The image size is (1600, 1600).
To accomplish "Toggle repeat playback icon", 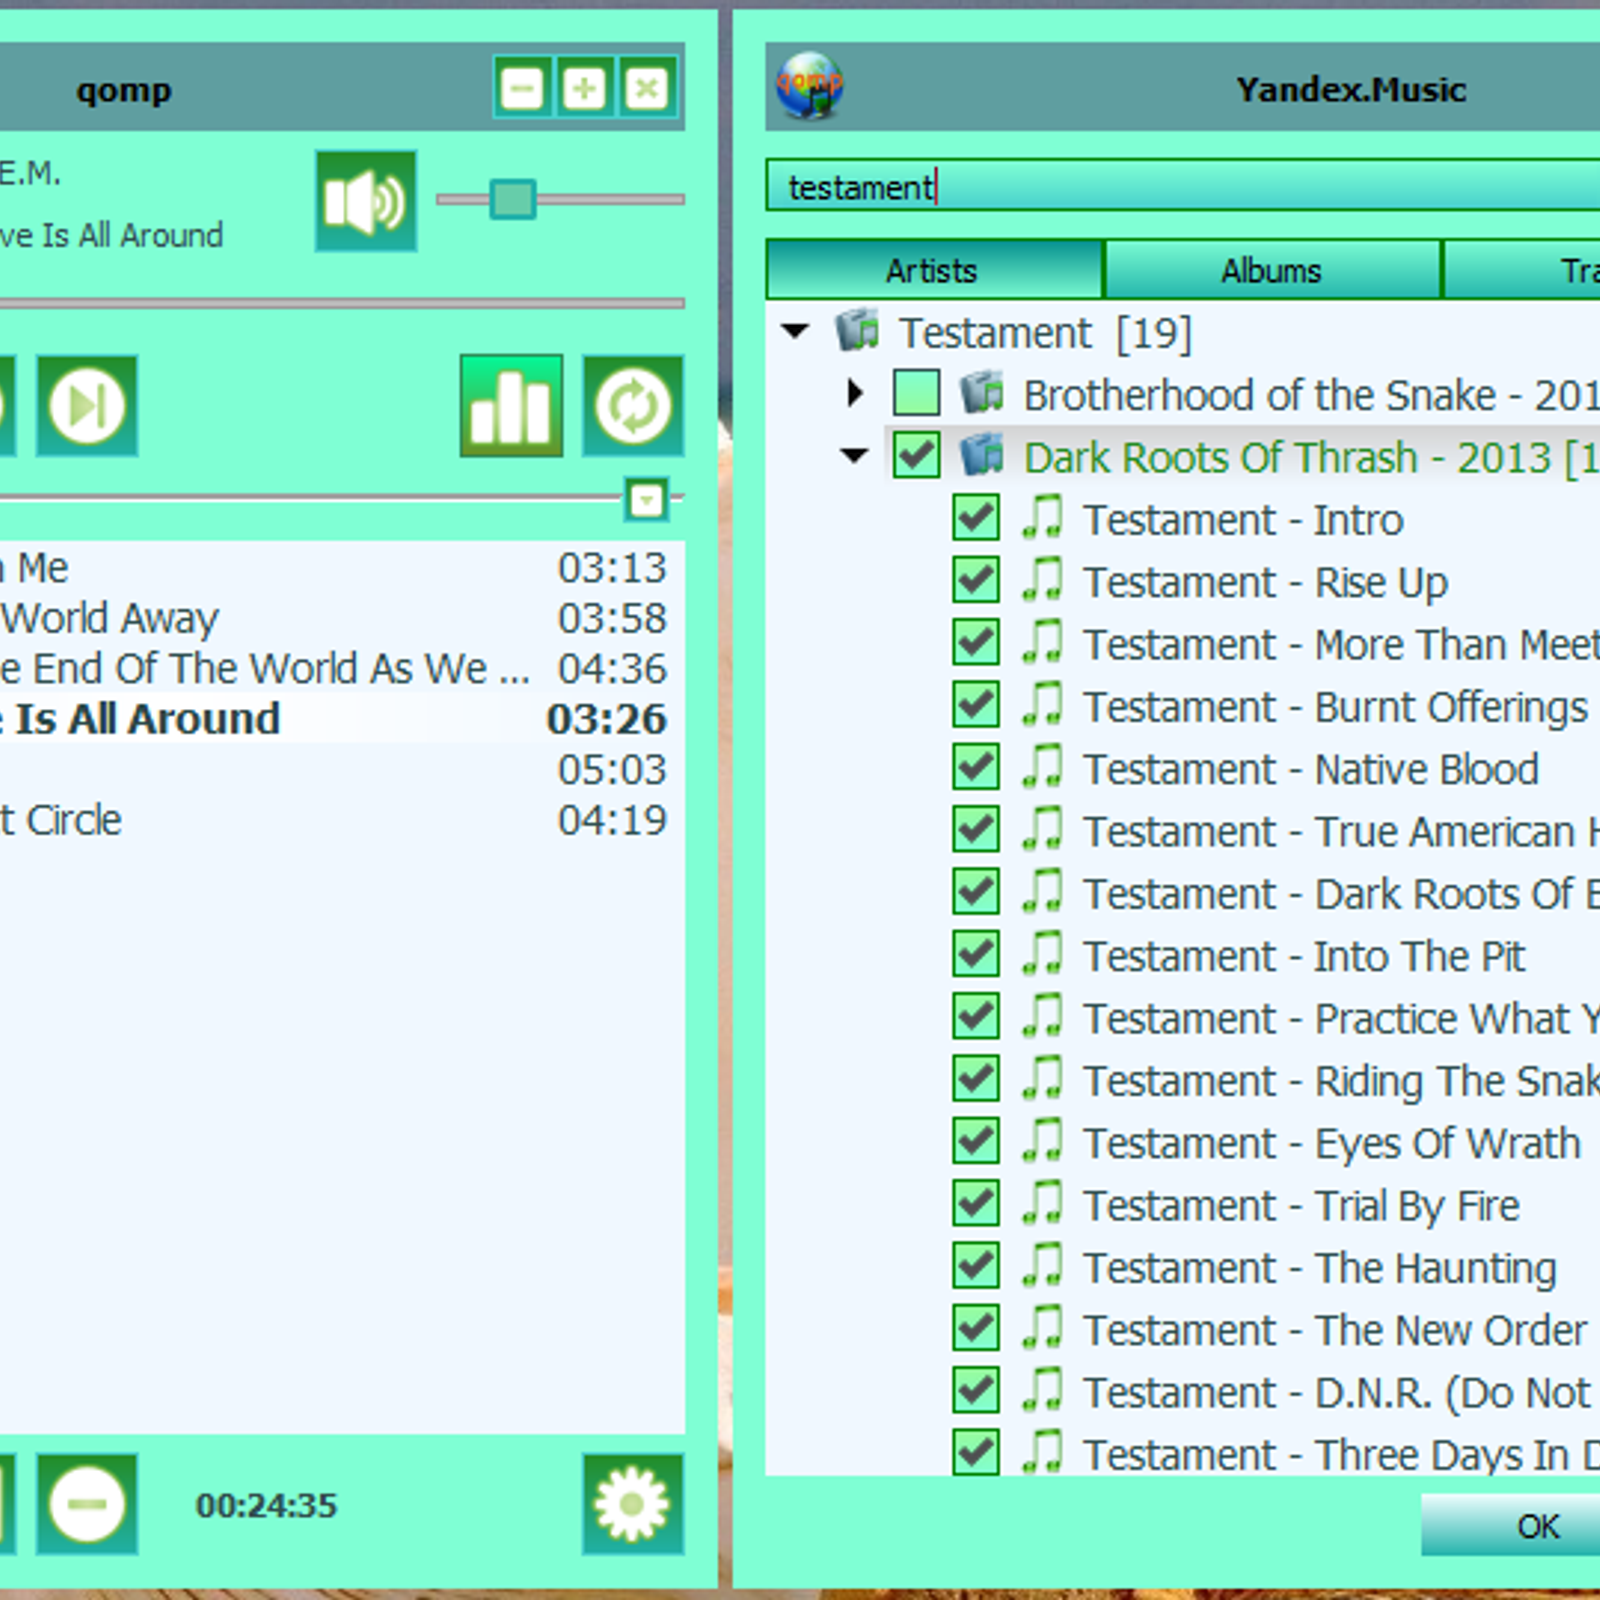I will pos(633,406).
